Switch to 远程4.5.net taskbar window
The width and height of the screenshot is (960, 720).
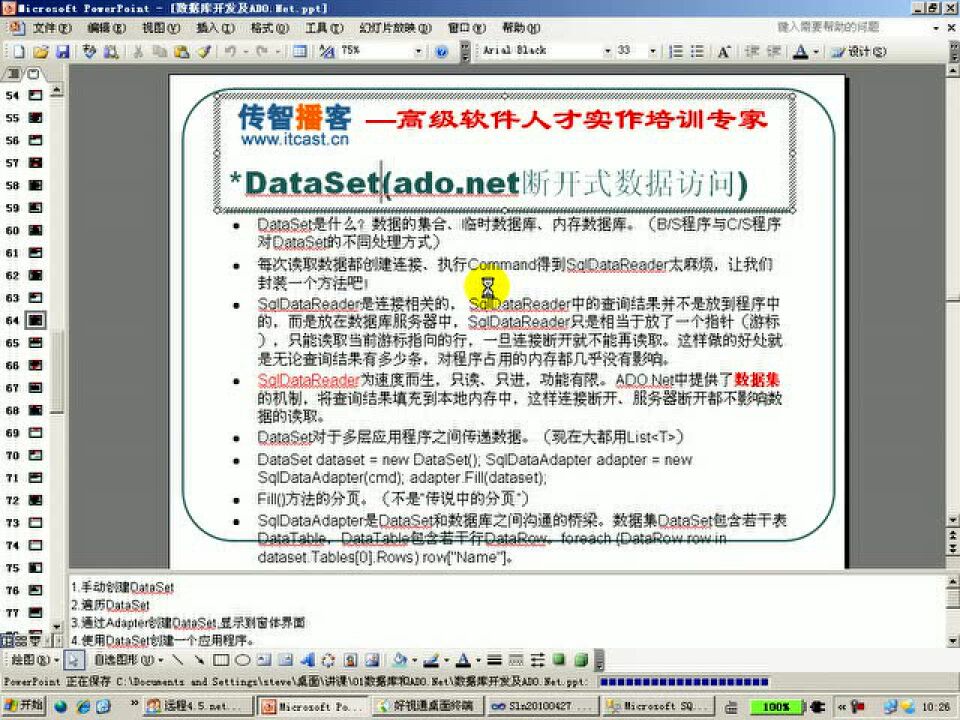click(x=198, y=706)
